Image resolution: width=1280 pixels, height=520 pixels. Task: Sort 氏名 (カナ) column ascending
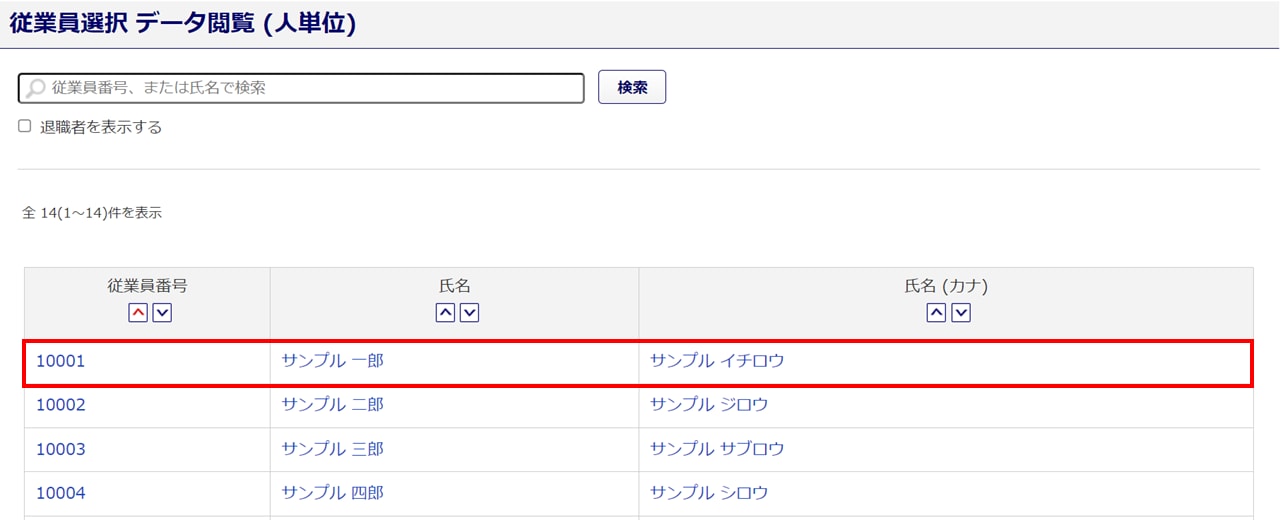936,313
